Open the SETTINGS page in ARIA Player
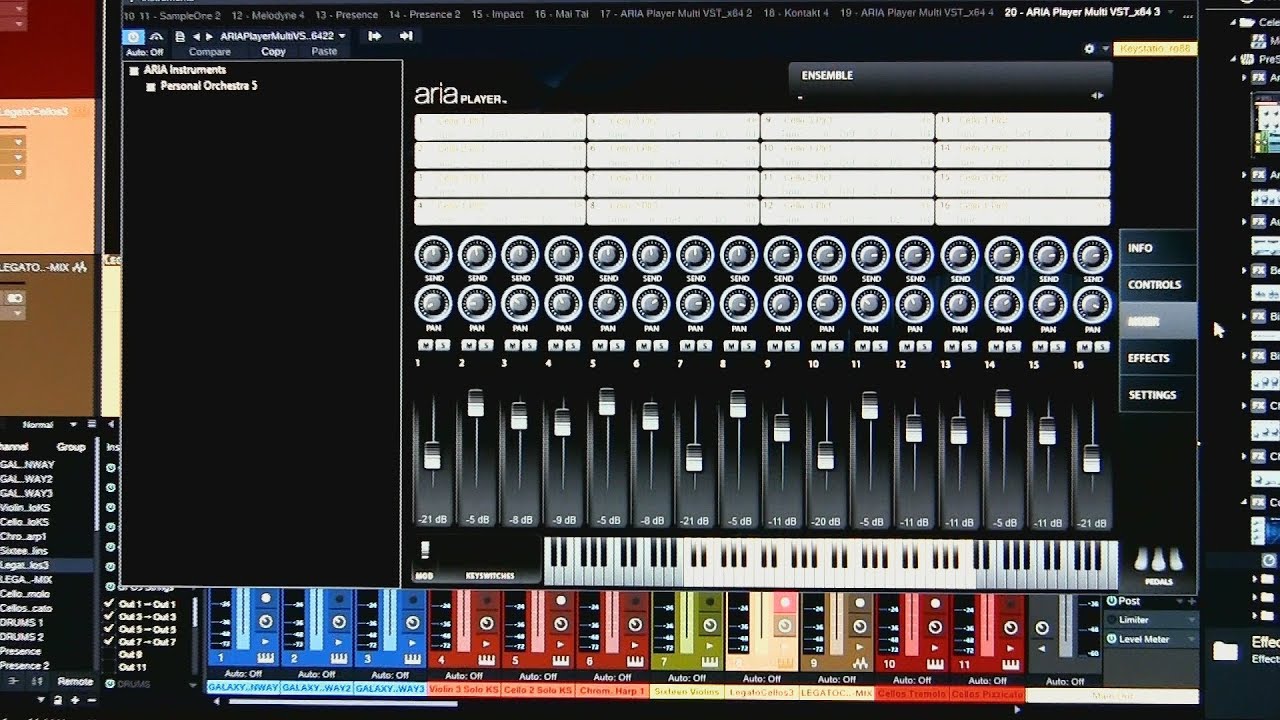The width and height of the screenshot is (1280, 720). [1158, 395]
